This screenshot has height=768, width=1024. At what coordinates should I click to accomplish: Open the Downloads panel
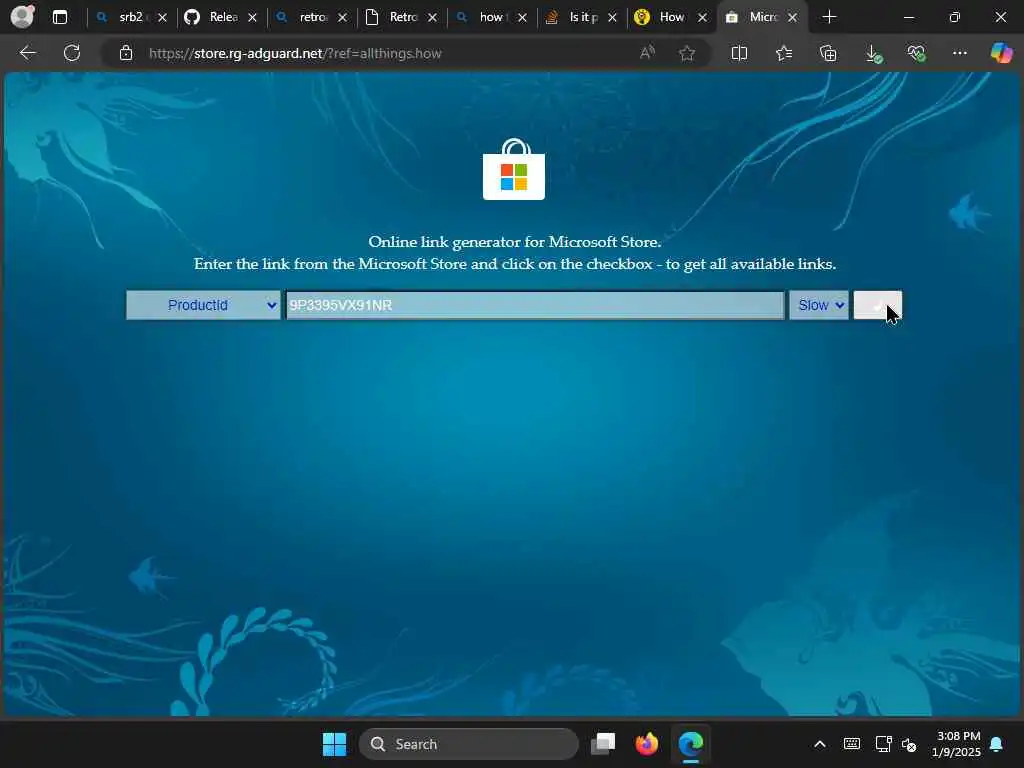click(873, 54)
